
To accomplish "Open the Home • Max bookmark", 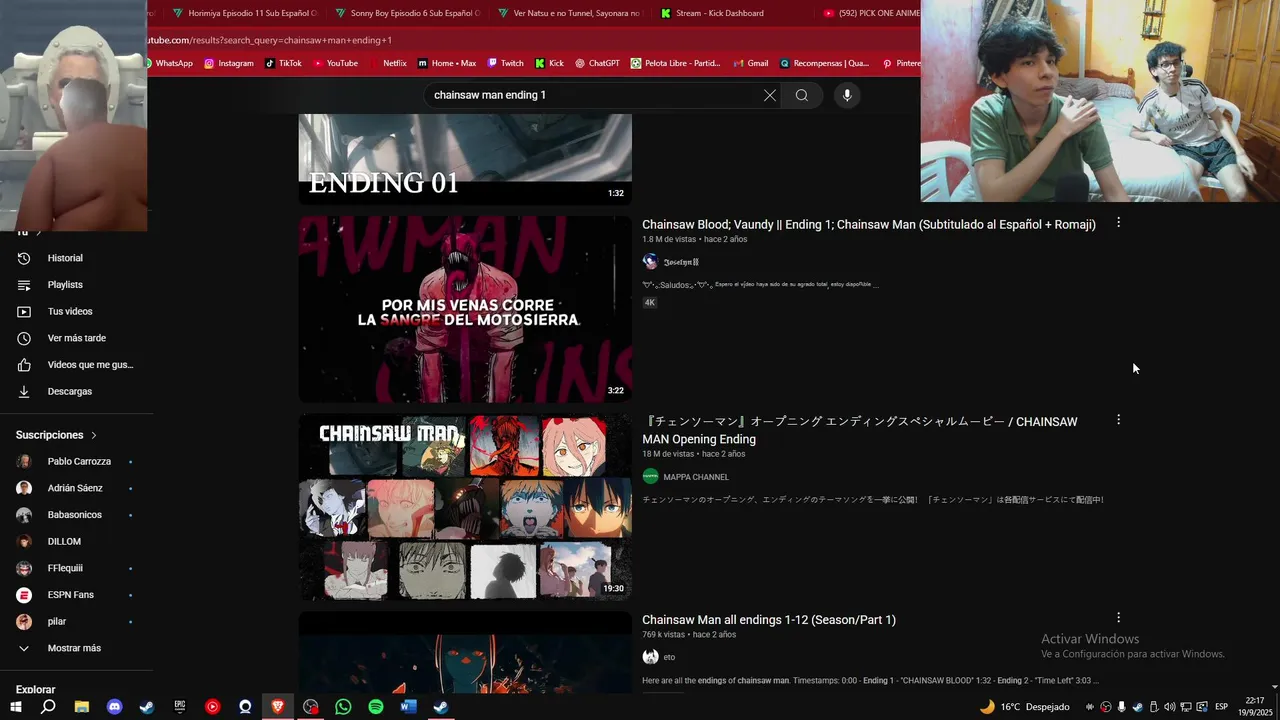I will (x=447, y=63).
